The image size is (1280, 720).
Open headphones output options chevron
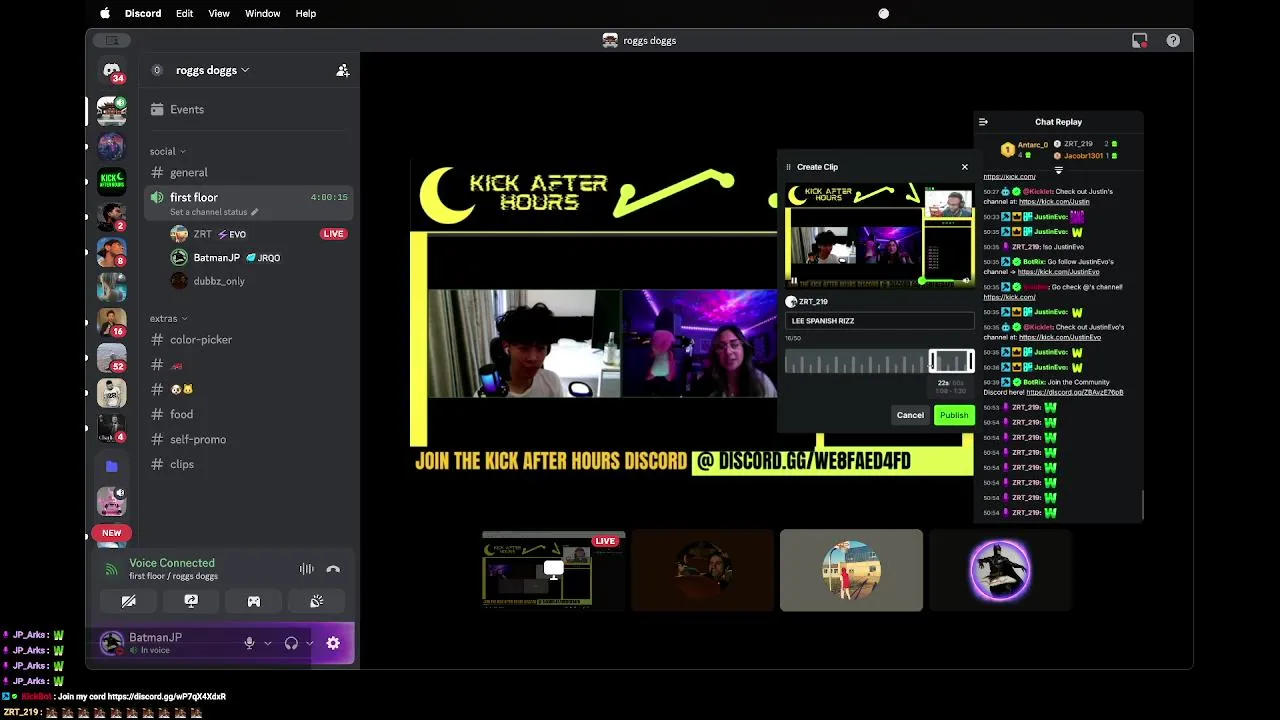click(310, 643)
